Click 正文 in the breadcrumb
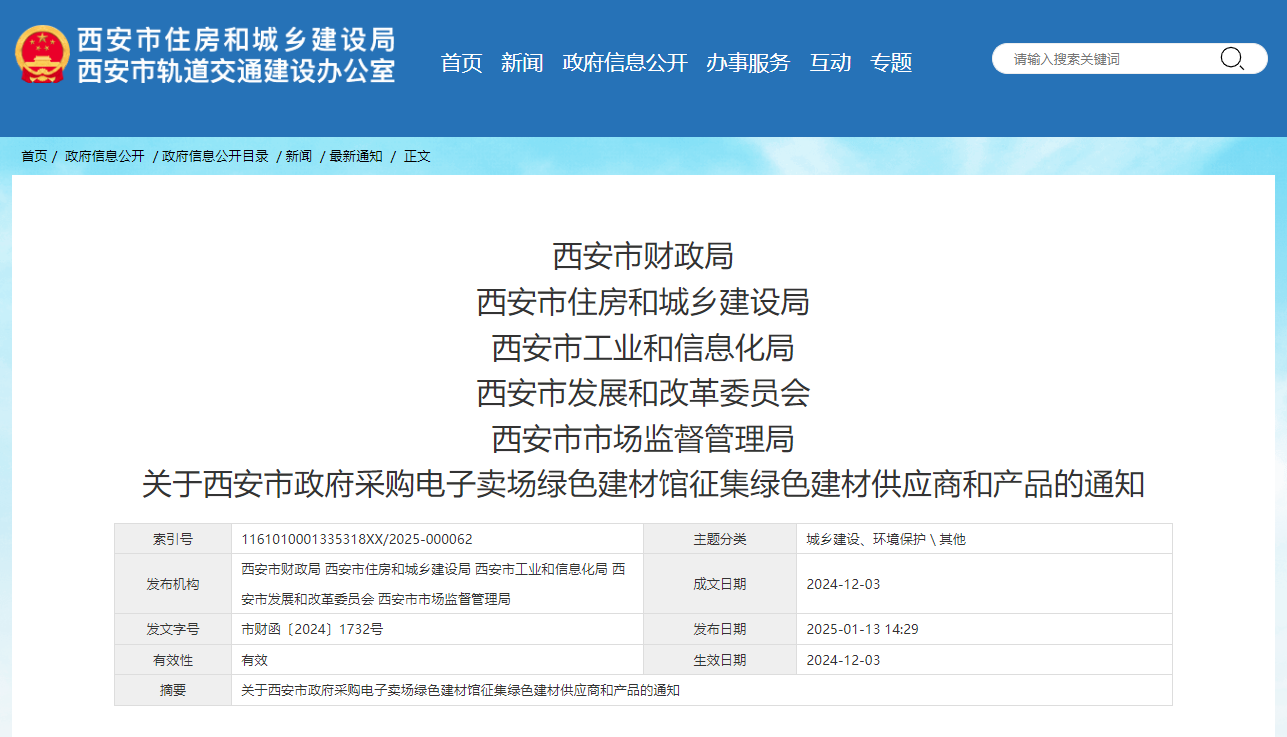 coord(415,156)
